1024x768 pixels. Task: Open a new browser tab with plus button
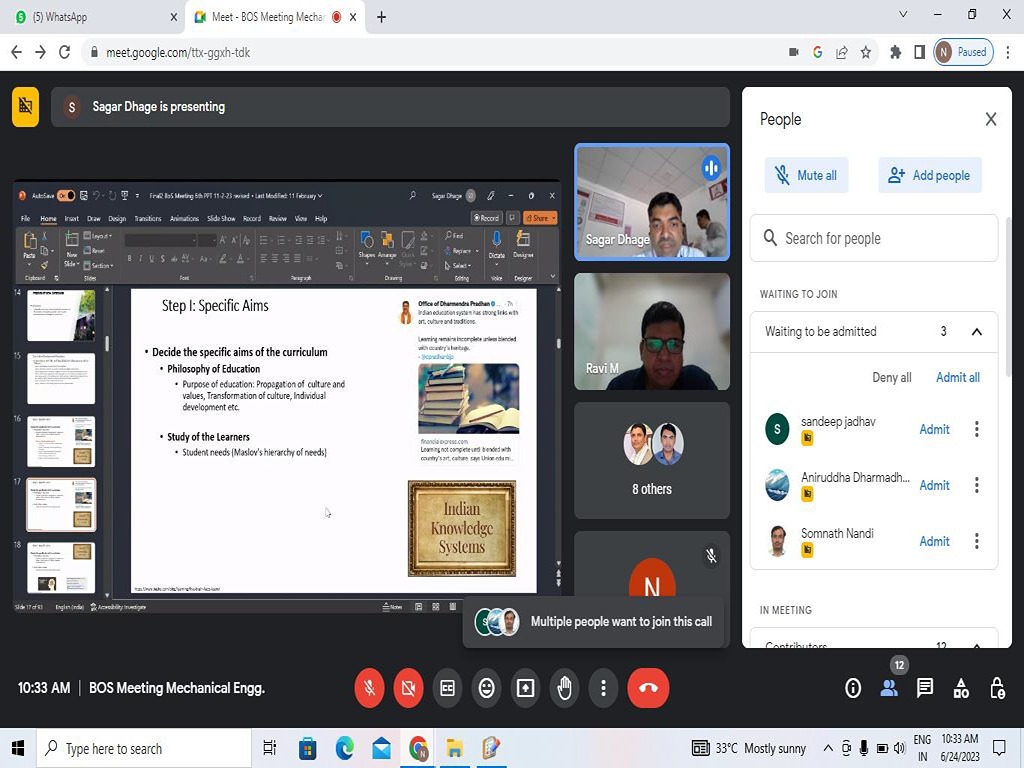[381, 17]
